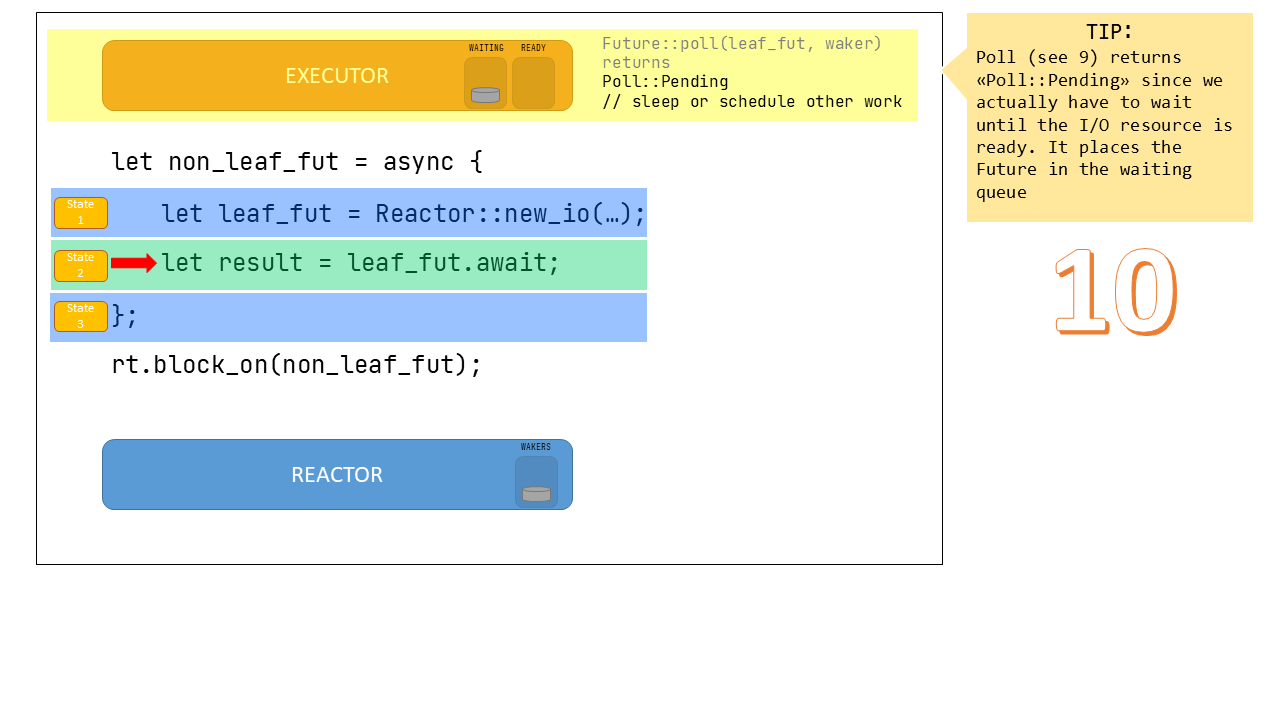Click the Poll::Pending text in yellow banner
The image size is (1280, 720).
[x=665, y=82]
